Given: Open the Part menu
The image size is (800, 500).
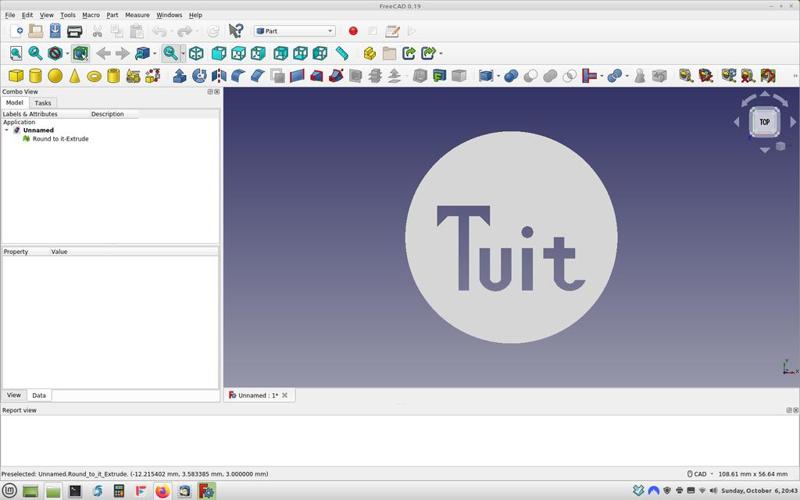Looking at the screenshot, I should [112, 15].
